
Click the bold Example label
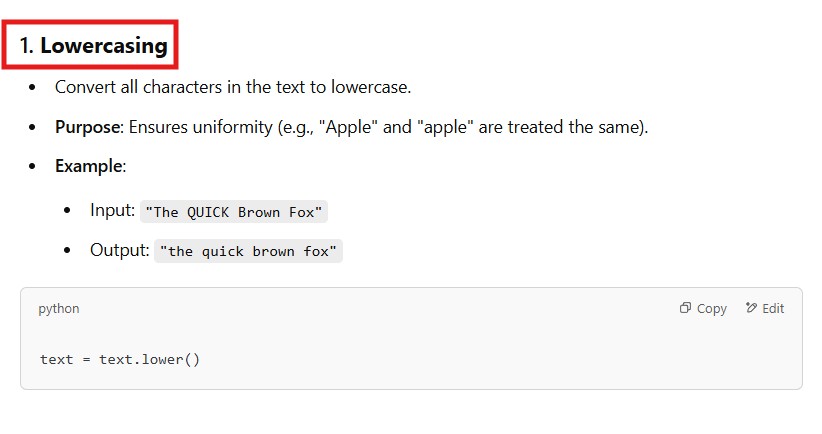pos(88,166)
